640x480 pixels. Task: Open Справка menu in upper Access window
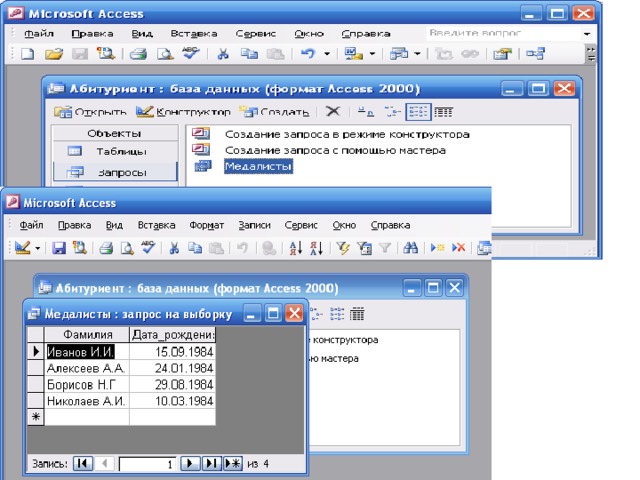pyautogui.click(x=366, y=33)
